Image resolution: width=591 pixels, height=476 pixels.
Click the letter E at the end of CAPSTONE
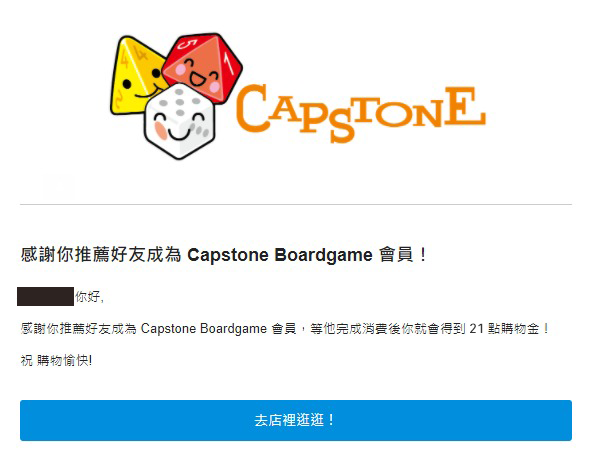point(465,106)
